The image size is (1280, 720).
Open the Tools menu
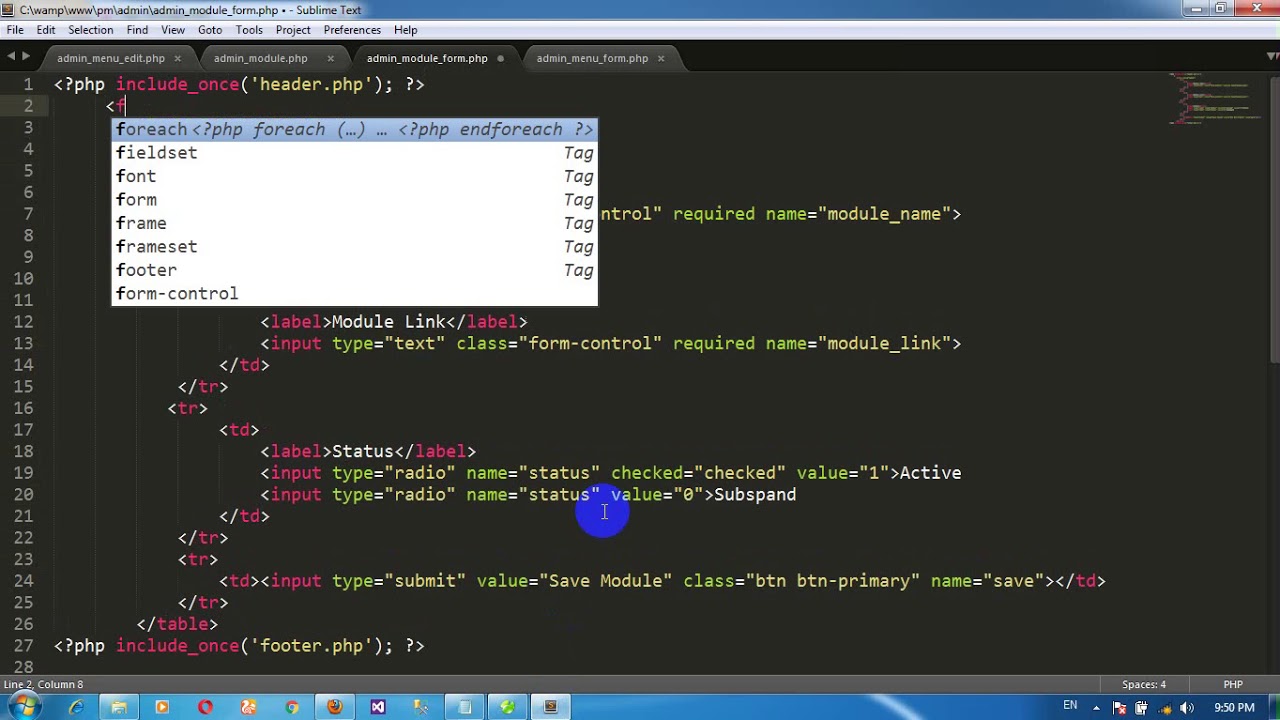(249, 30)
